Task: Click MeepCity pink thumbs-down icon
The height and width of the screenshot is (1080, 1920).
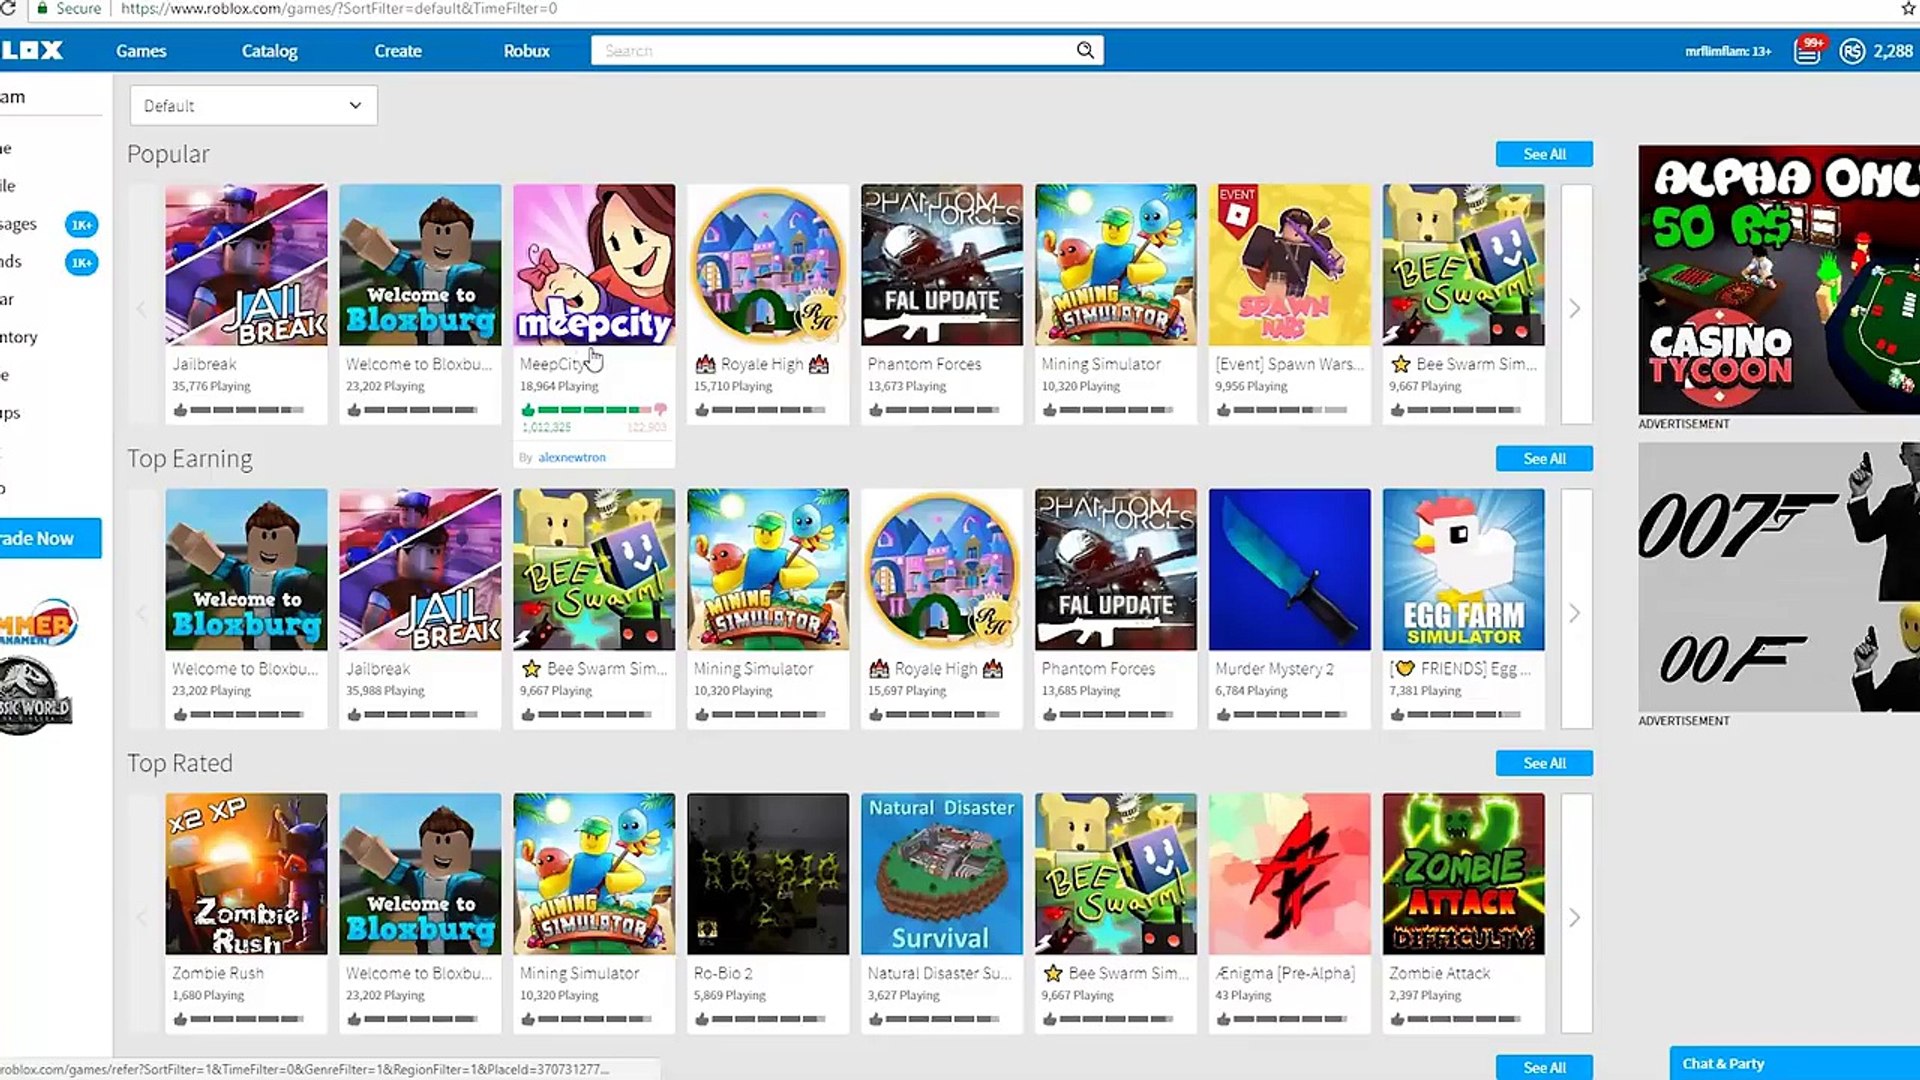Action: [x=660, y=410]
